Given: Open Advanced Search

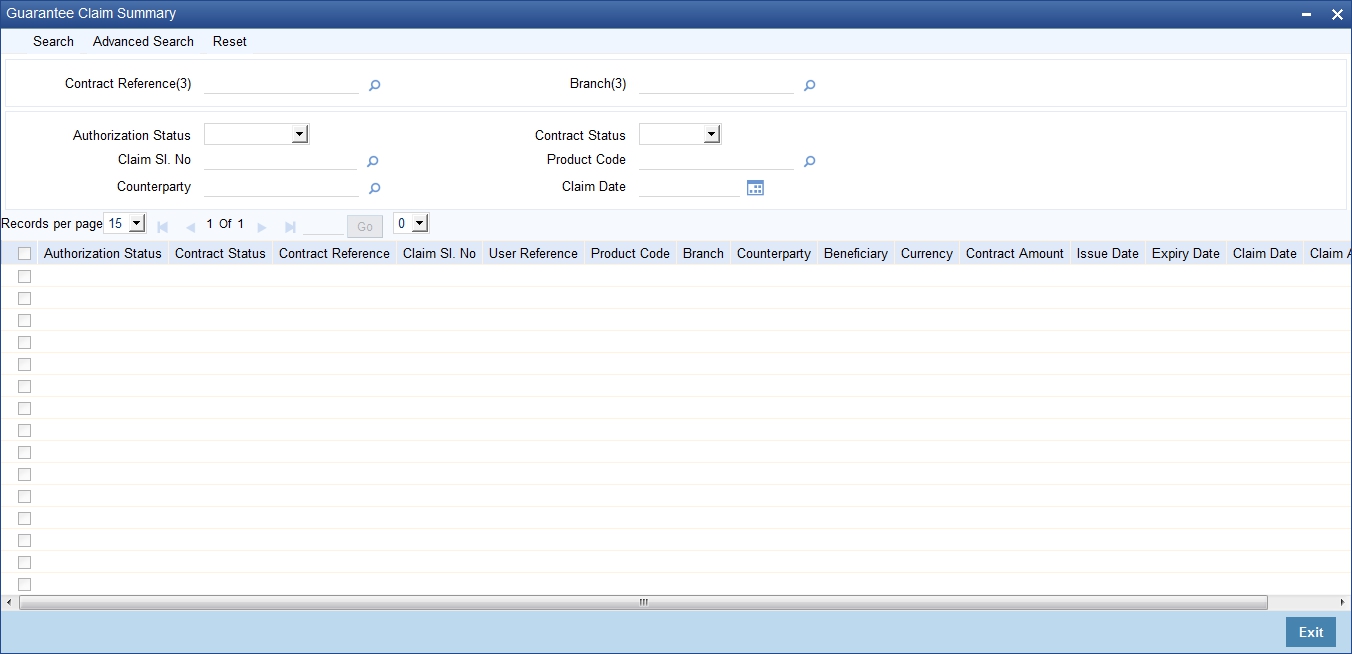Looking at the screenshot, I should [143, 41].
